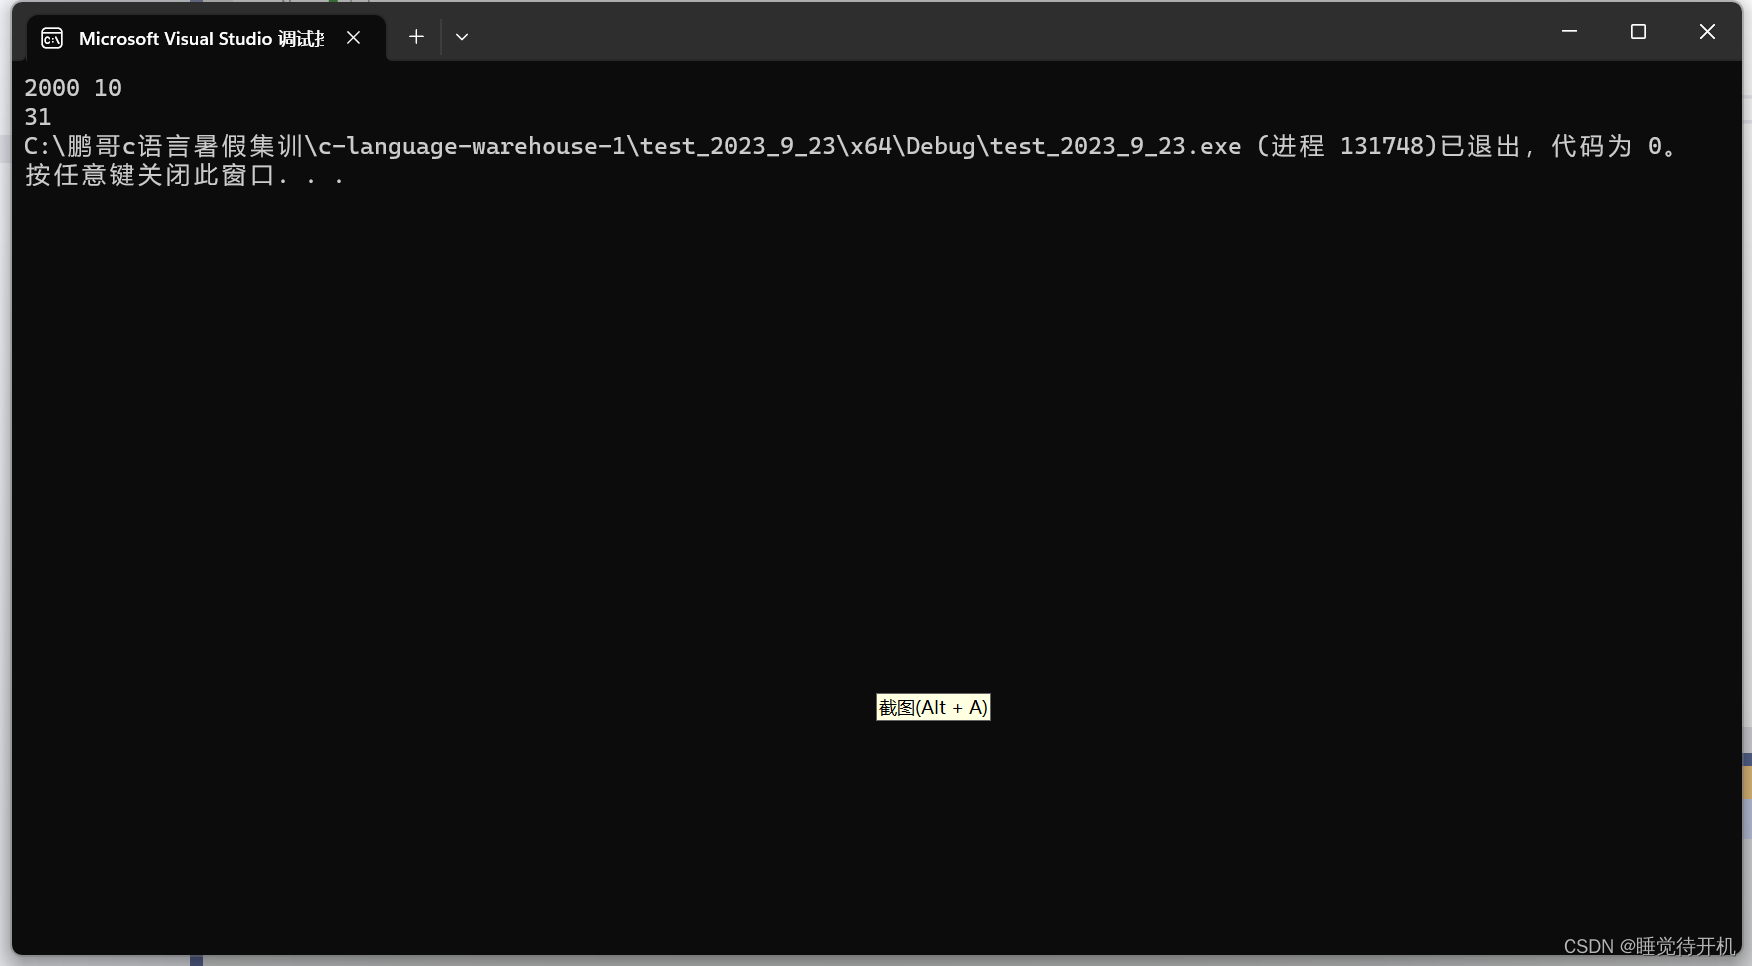Click the test_2023_9_23.exe path line
1752x966 pixels.
[x=849, y=146]
